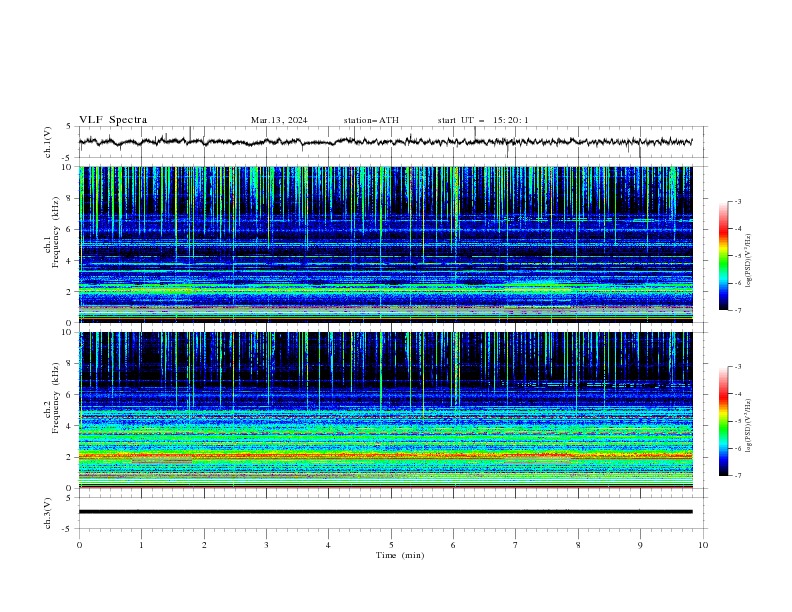Image resolution: width=792 pixels, height=612 pixels.
Task: Click time axis tick label "9"
Action: coord(640,545)
